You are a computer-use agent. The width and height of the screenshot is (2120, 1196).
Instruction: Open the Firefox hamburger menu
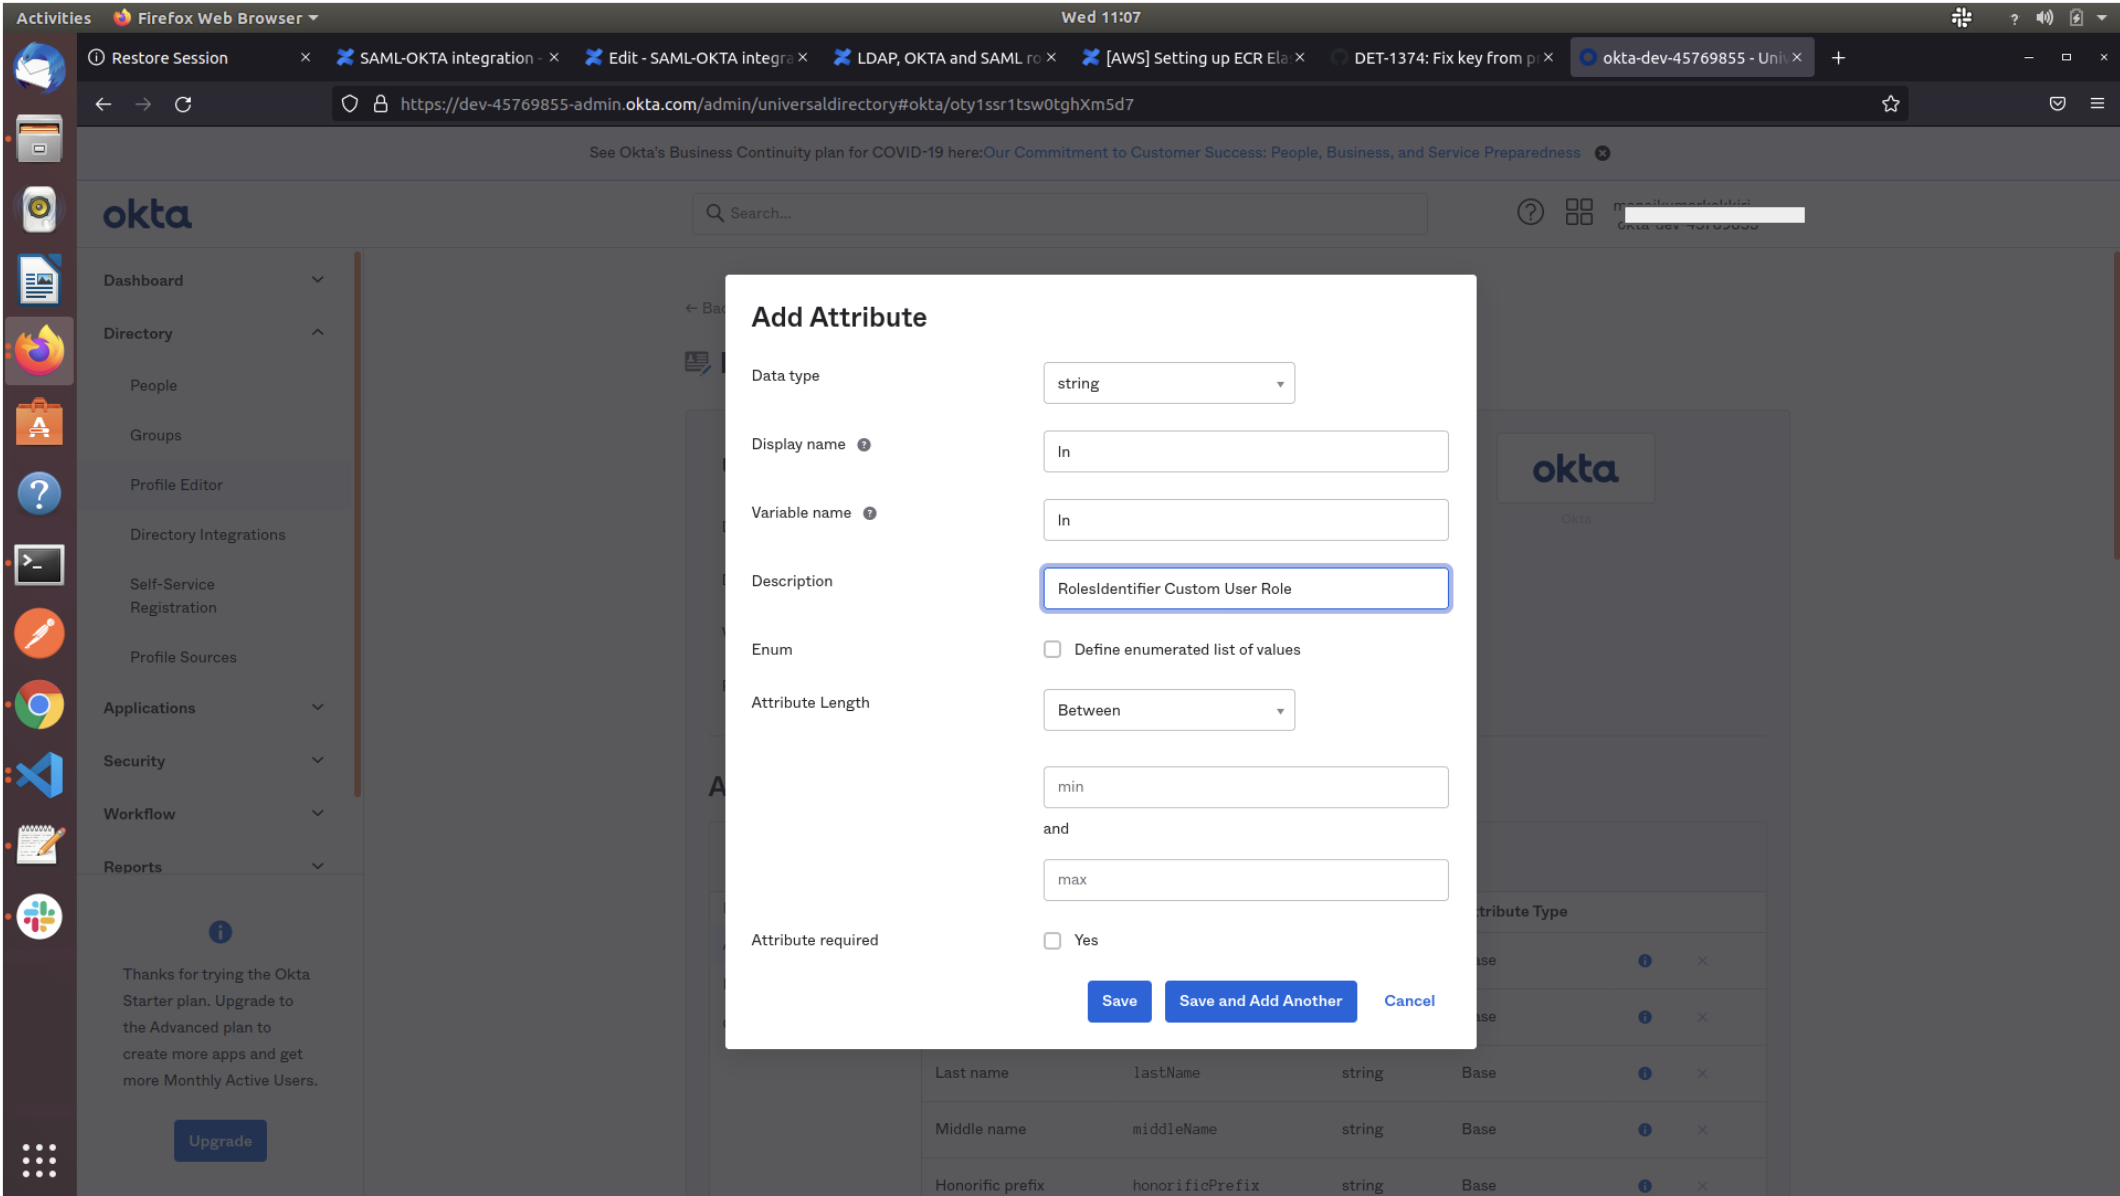click(x=2097, y=104)
